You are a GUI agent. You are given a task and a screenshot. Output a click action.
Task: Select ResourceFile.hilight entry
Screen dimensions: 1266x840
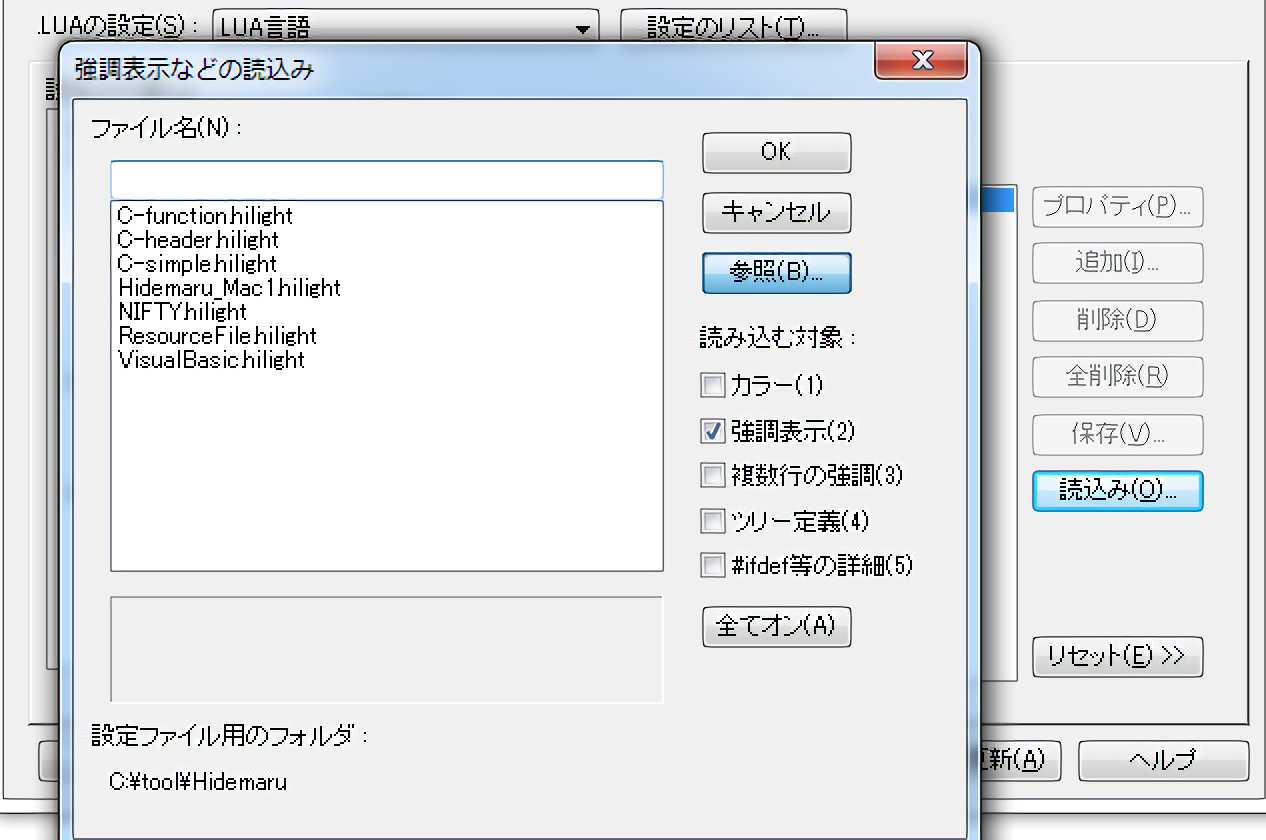click(x=217, y=336)
